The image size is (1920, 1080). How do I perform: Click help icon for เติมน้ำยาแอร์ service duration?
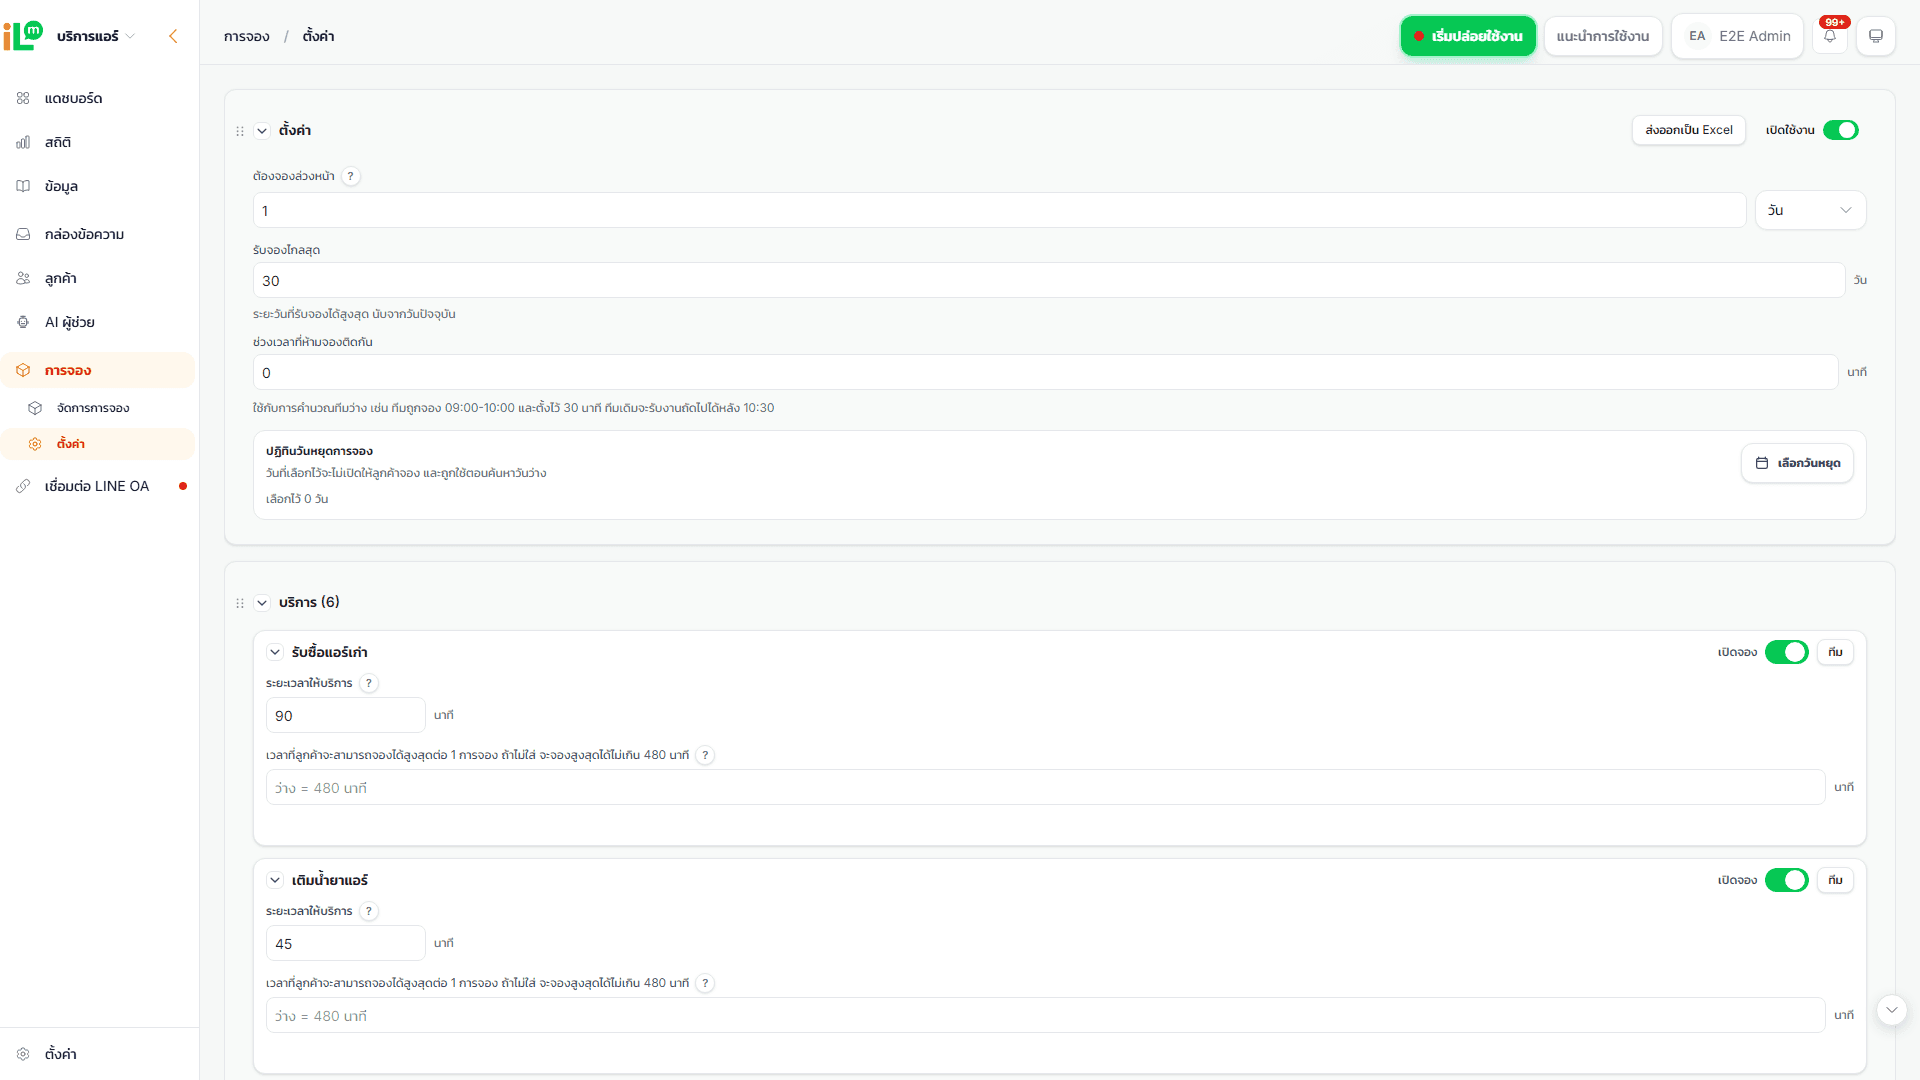point(369,911)
